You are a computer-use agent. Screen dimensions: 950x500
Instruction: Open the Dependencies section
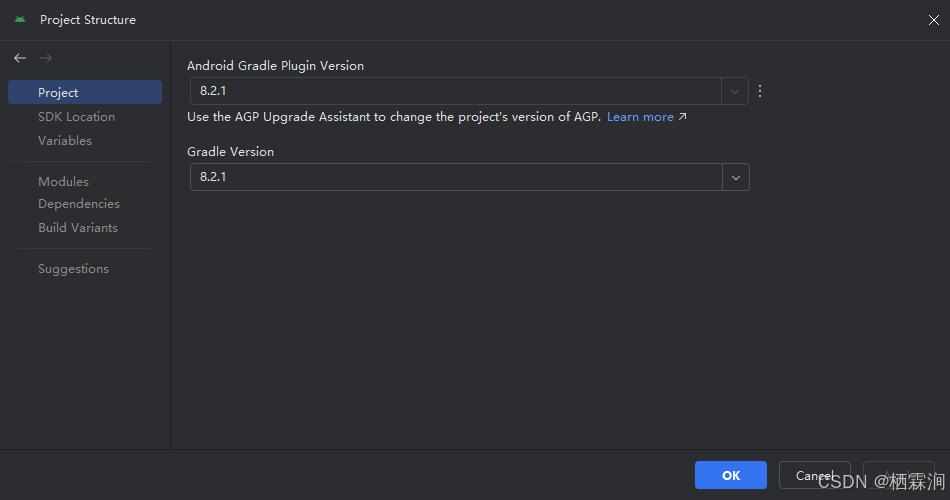tap(79, 204)
